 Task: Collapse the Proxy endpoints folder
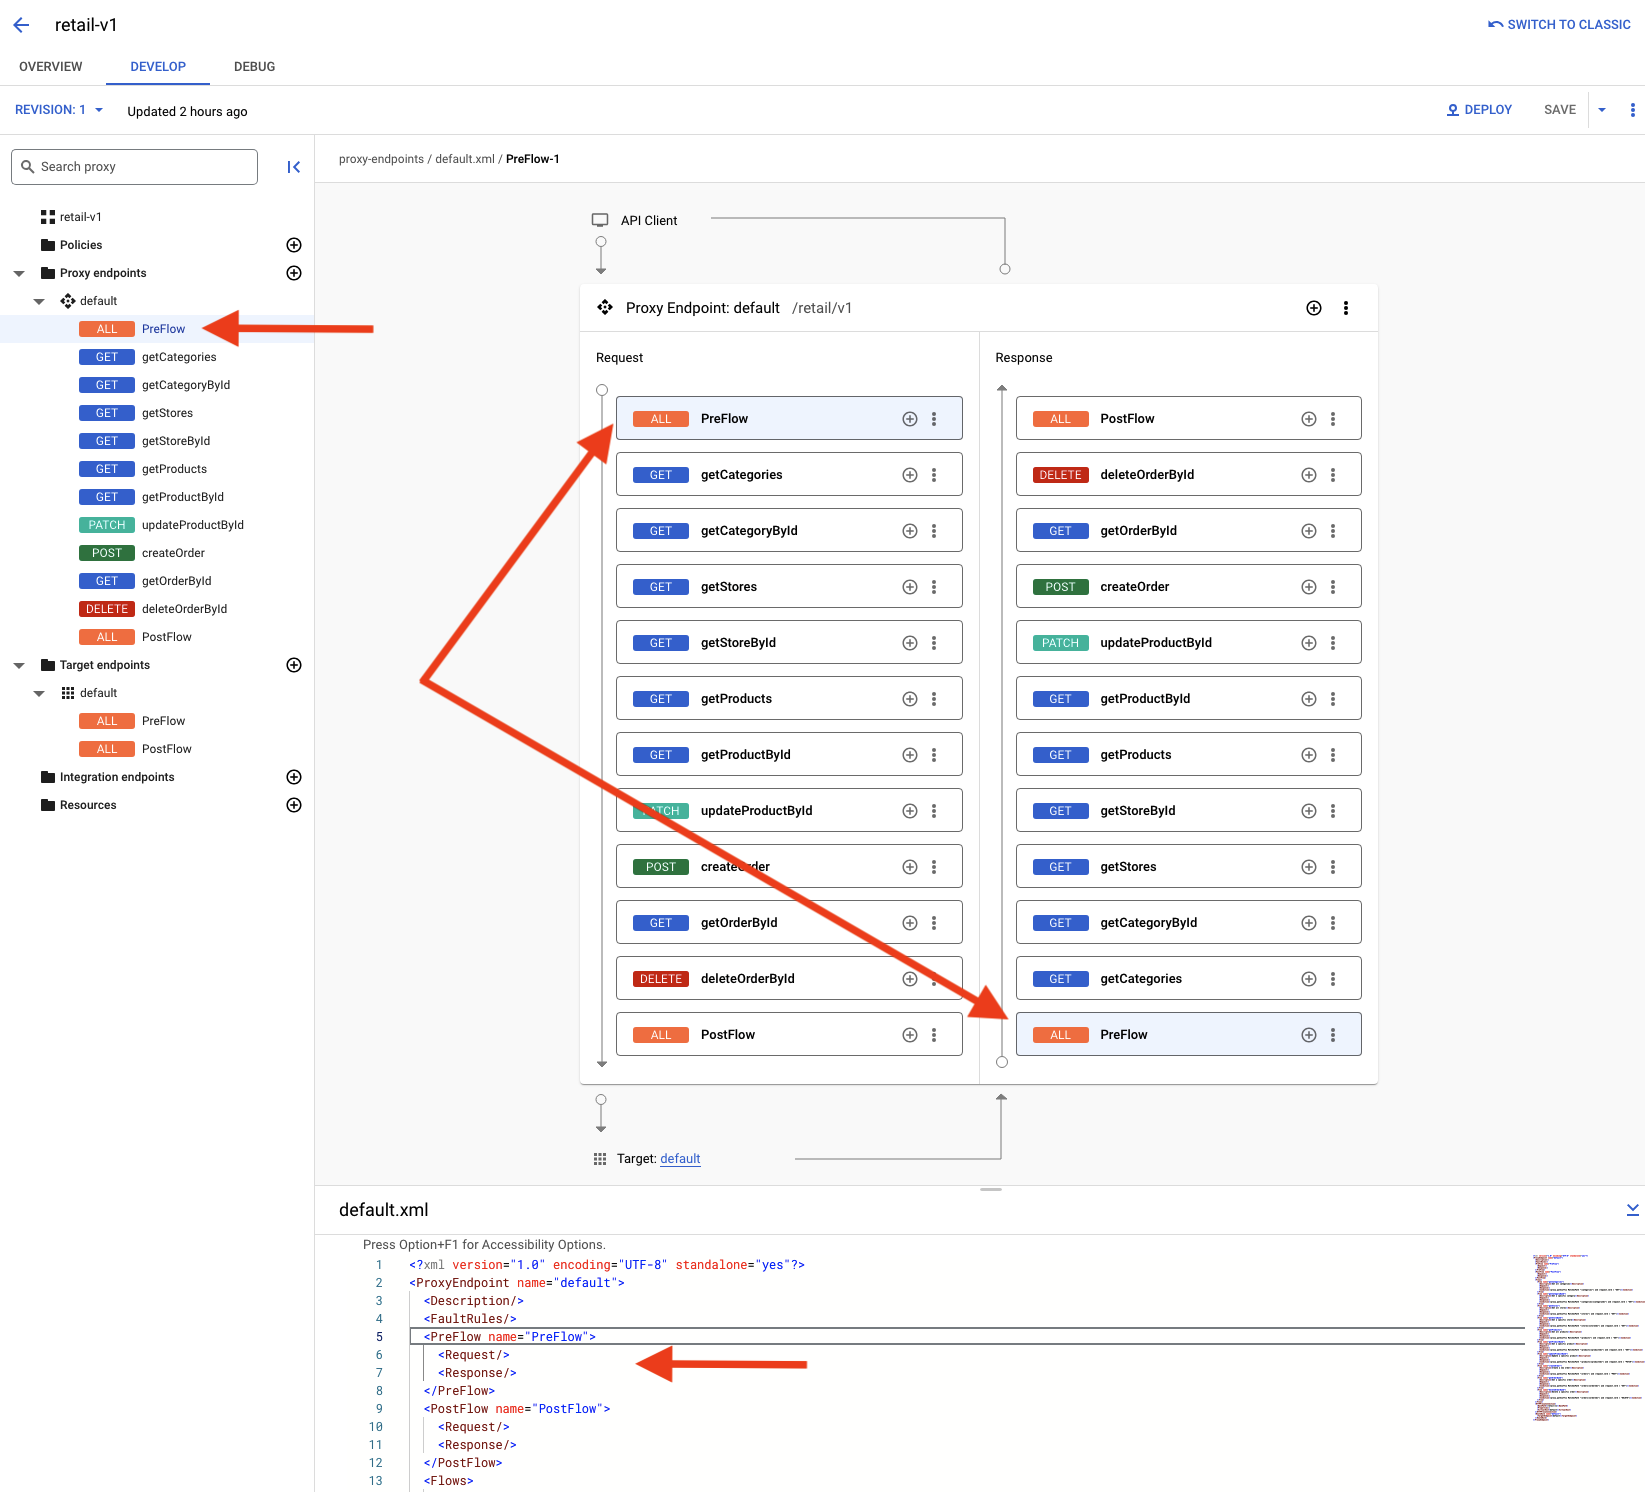pos(19,273)
